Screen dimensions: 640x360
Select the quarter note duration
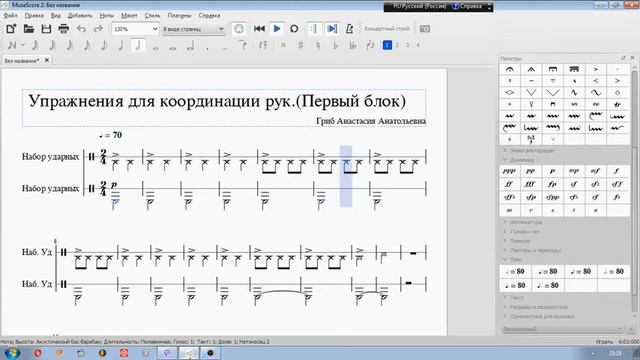(x=120, y=45)
